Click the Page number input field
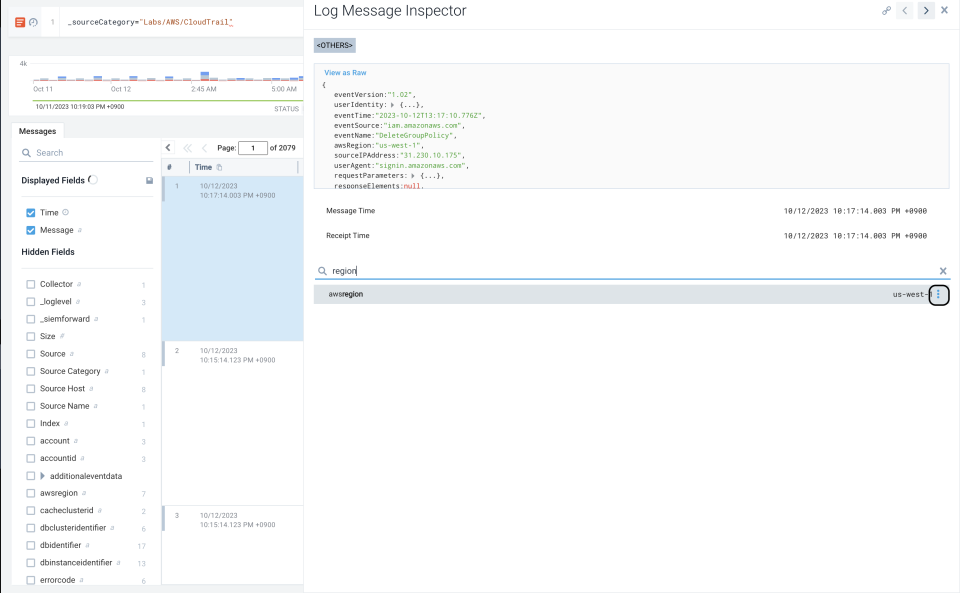The width and height of the screenshot is (960, 593). 251,146
